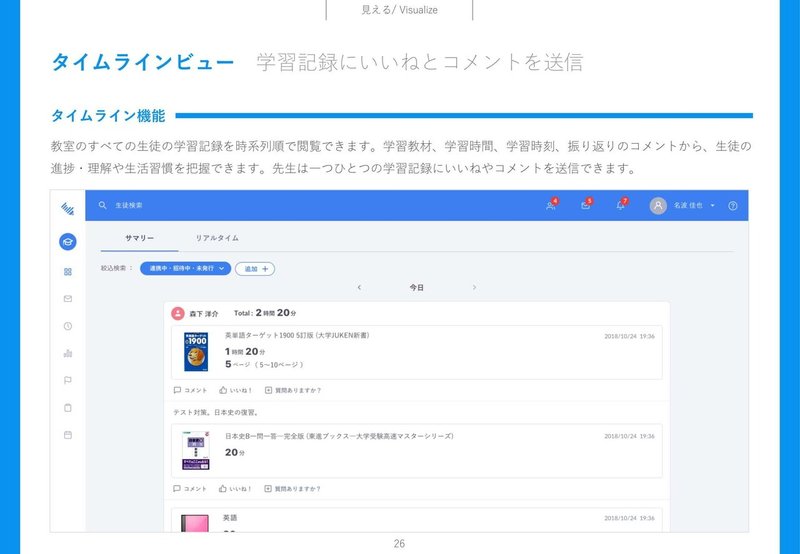Switch to the サマリー tab
This screenshot has height=554, width=800.
tap(139, 238)
